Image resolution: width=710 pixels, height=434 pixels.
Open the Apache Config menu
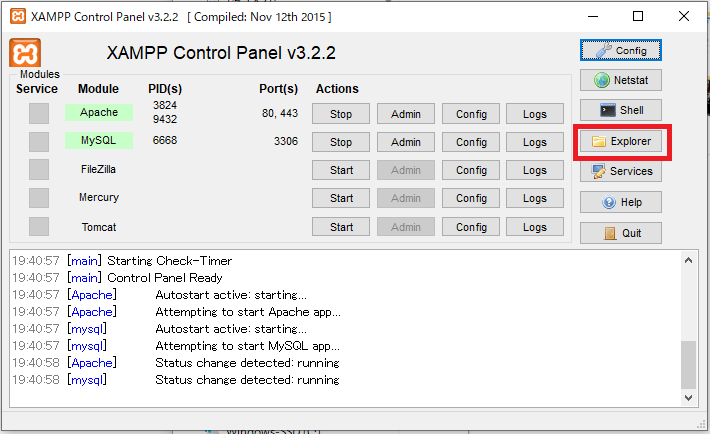pyautogui.click(x=471, y=114)
